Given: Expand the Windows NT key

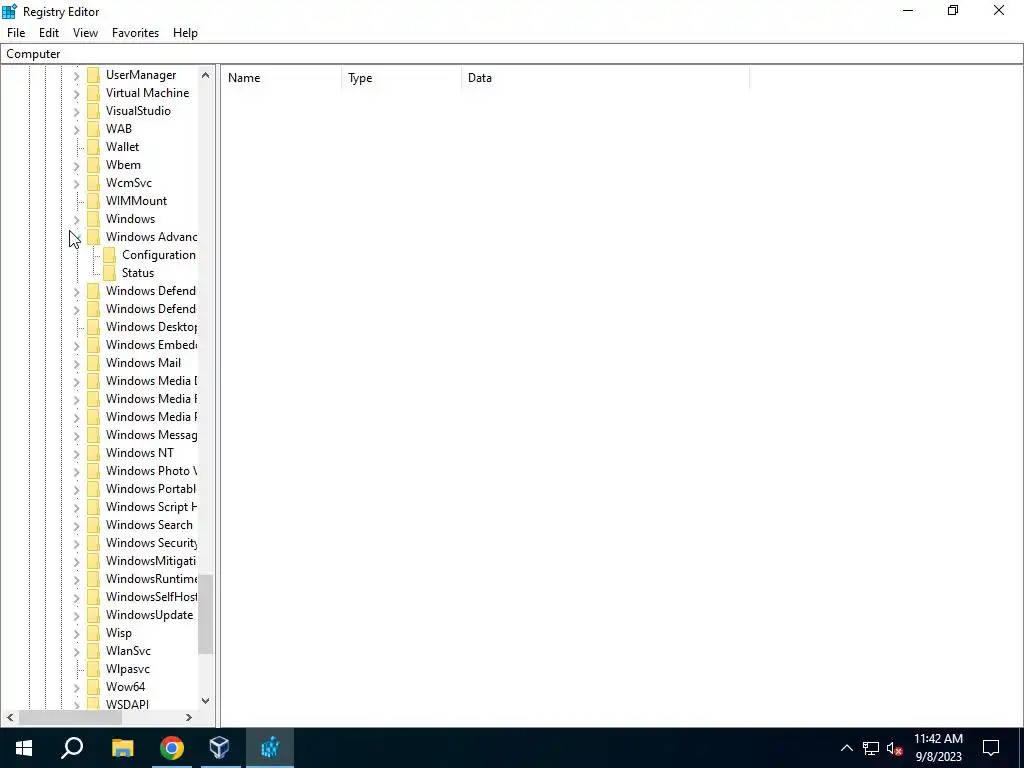Looking at the screenshot, I should [76, 453].
